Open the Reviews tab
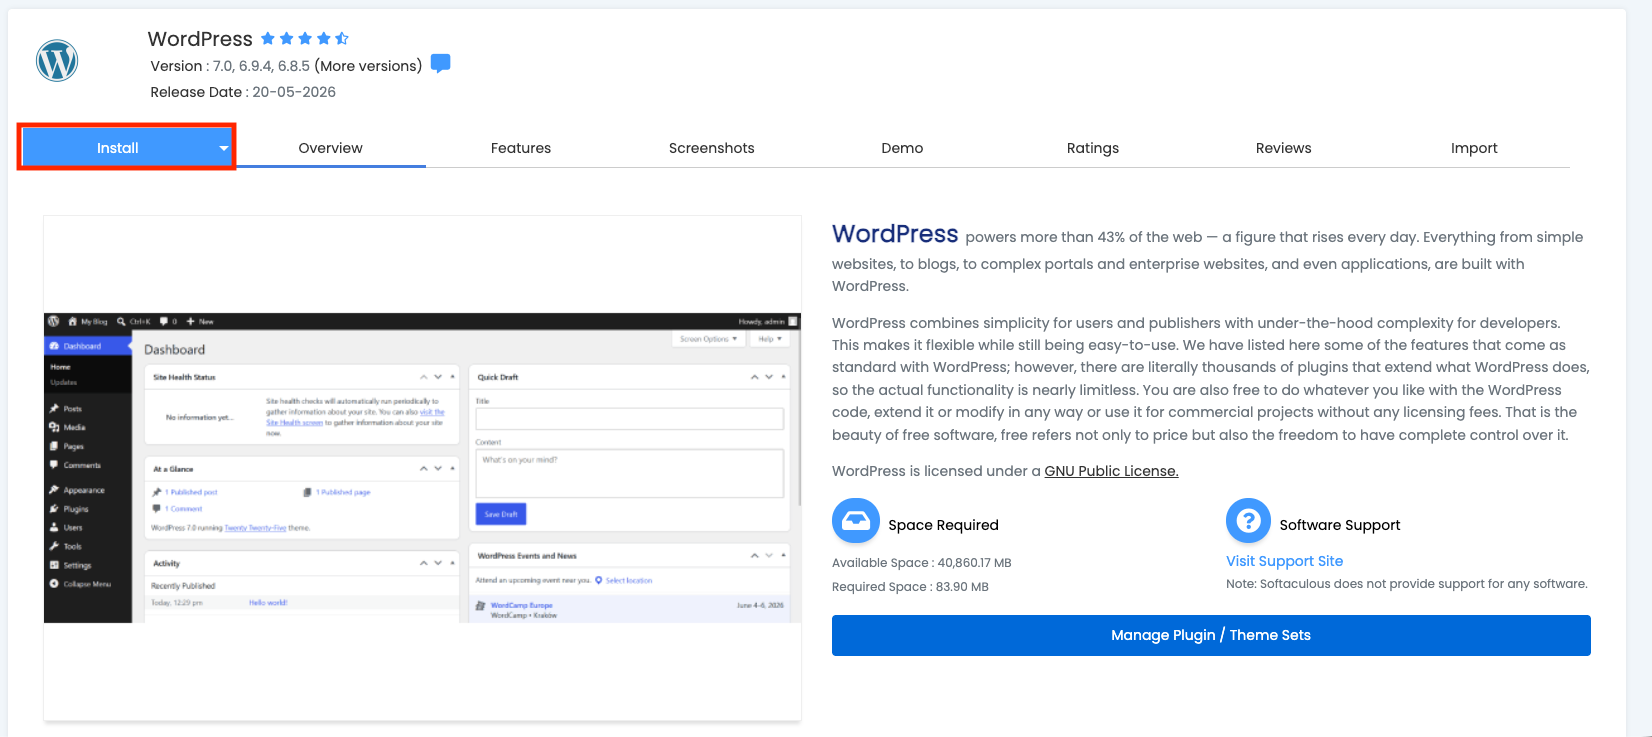This screenshot has width=1652, height=737. pos(1284,148)
